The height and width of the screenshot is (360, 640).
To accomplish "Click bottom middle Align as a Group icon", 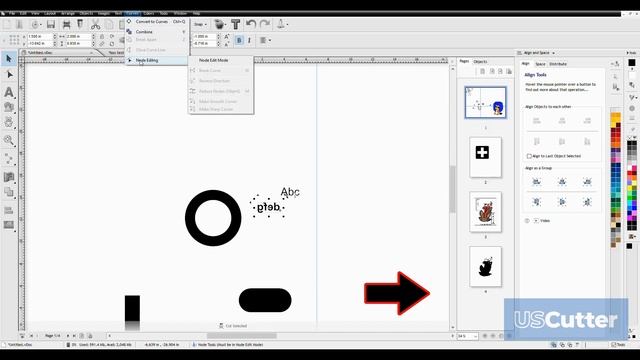I will 562,202.
